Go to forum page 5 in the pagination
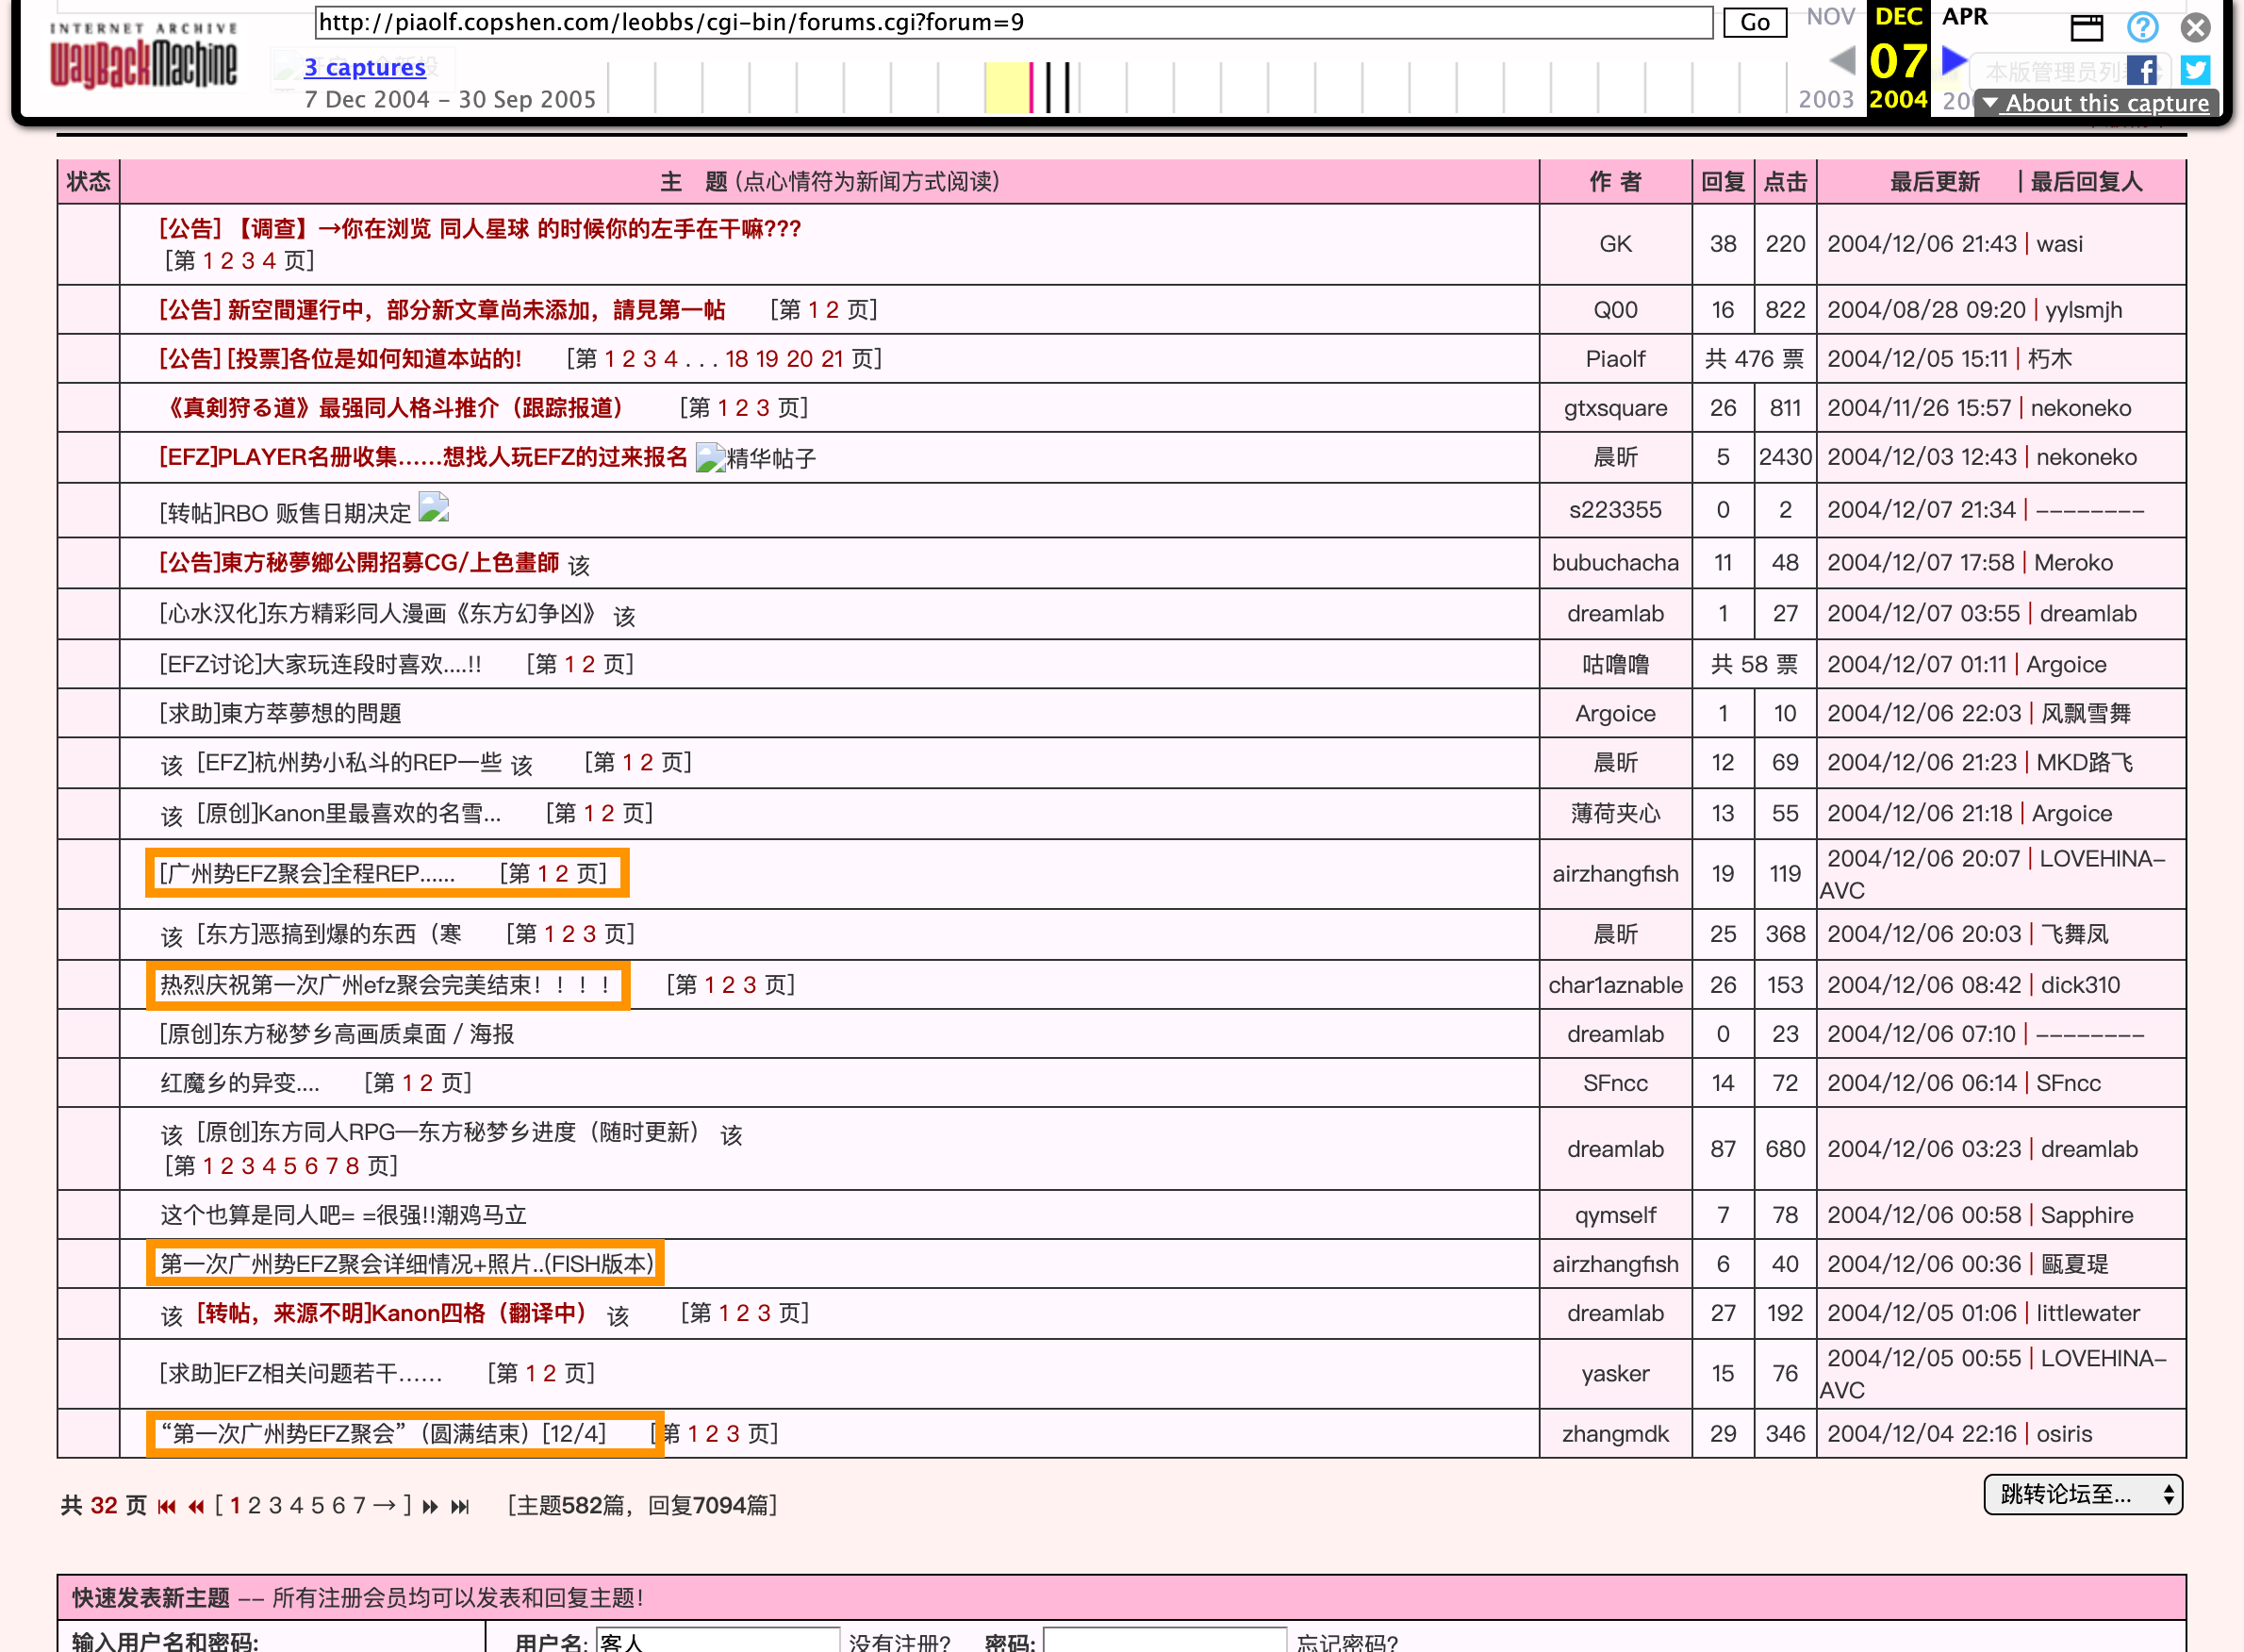The width and height of the screenshot is (2244, 1652). pos(317,1506)
